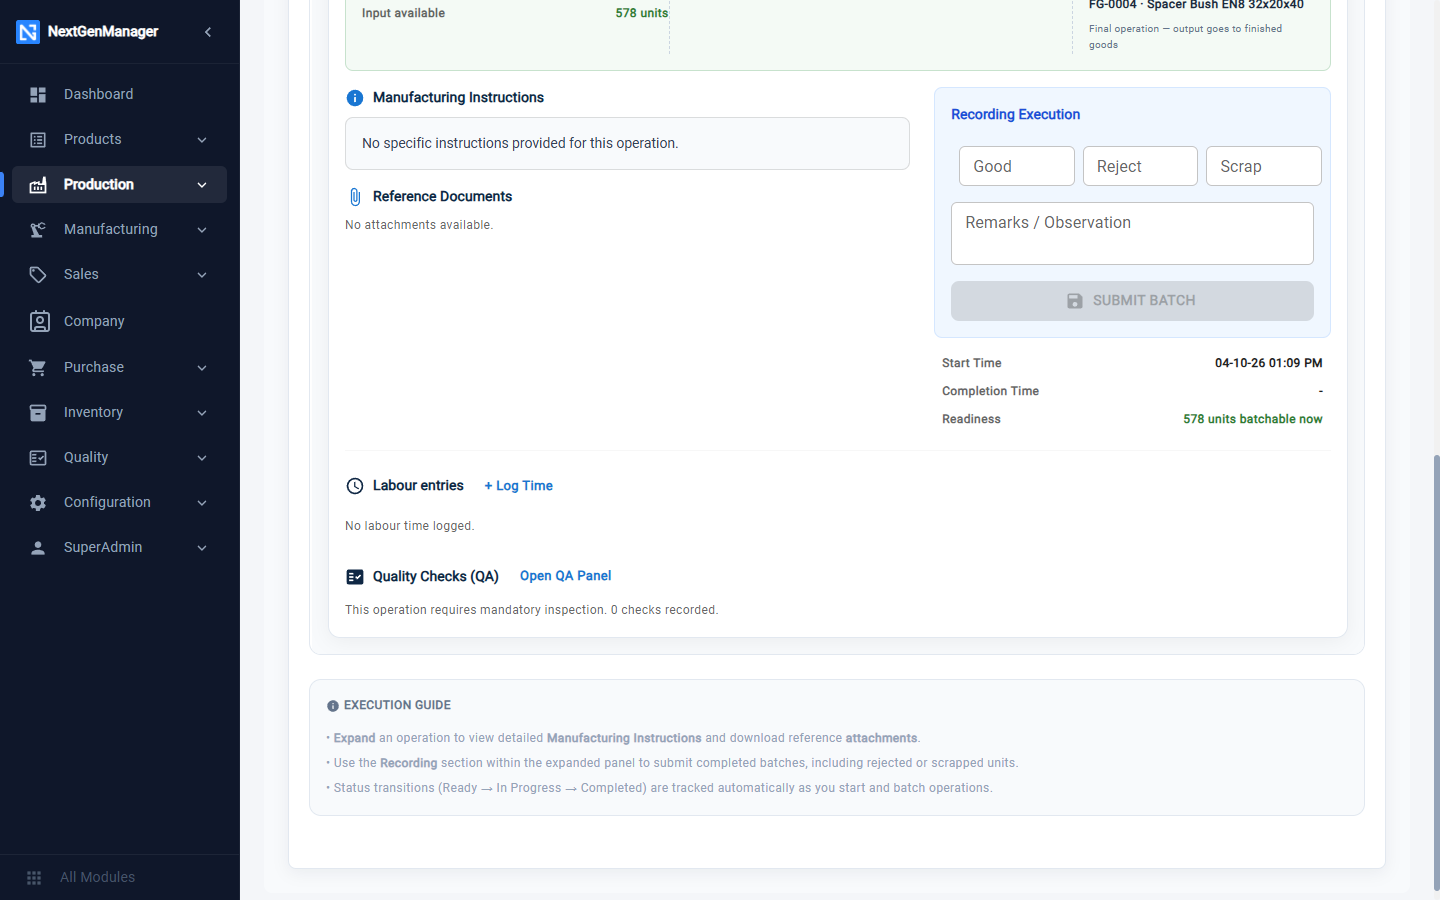The width and height of the screenshot is (1440, 900).
Task: Click the Products list icon
Action: [x=38, y=140]
